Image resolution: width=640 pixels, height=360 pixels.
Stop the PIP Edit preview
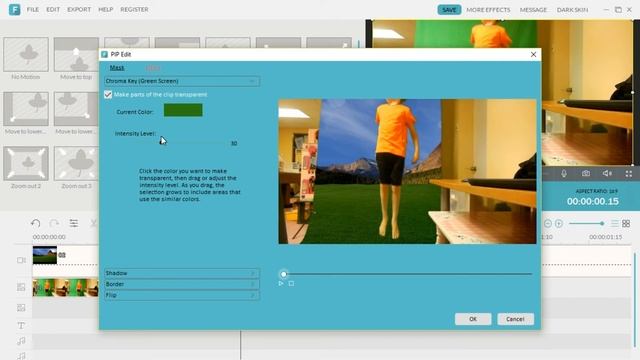click(x=291, y=283)
